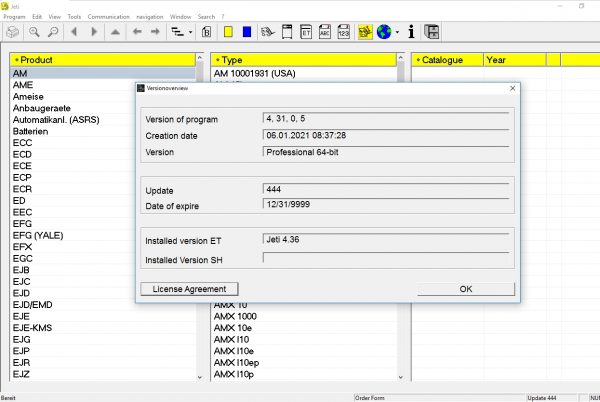Viewport: 600px width, 402px height.
Task: Click Order Form in status bar
Action: [370, 398]
